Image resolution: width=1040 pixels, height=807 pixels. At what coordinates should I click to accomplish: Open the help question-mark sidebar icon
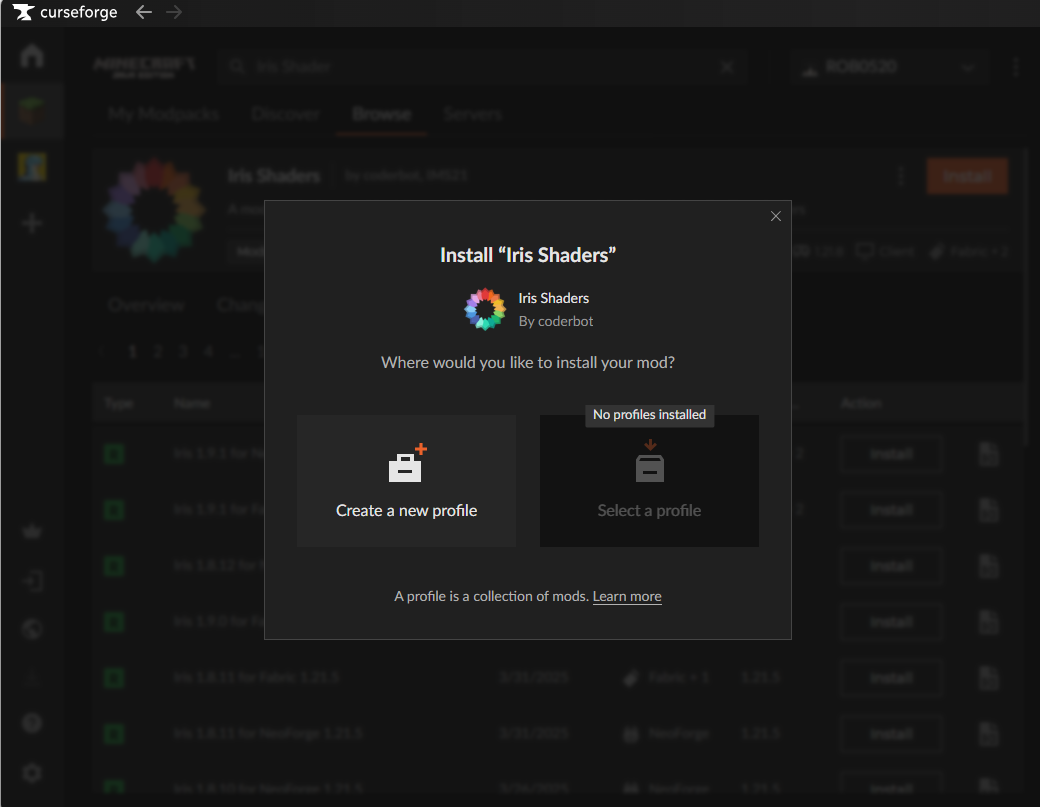[x=32, y=722]
